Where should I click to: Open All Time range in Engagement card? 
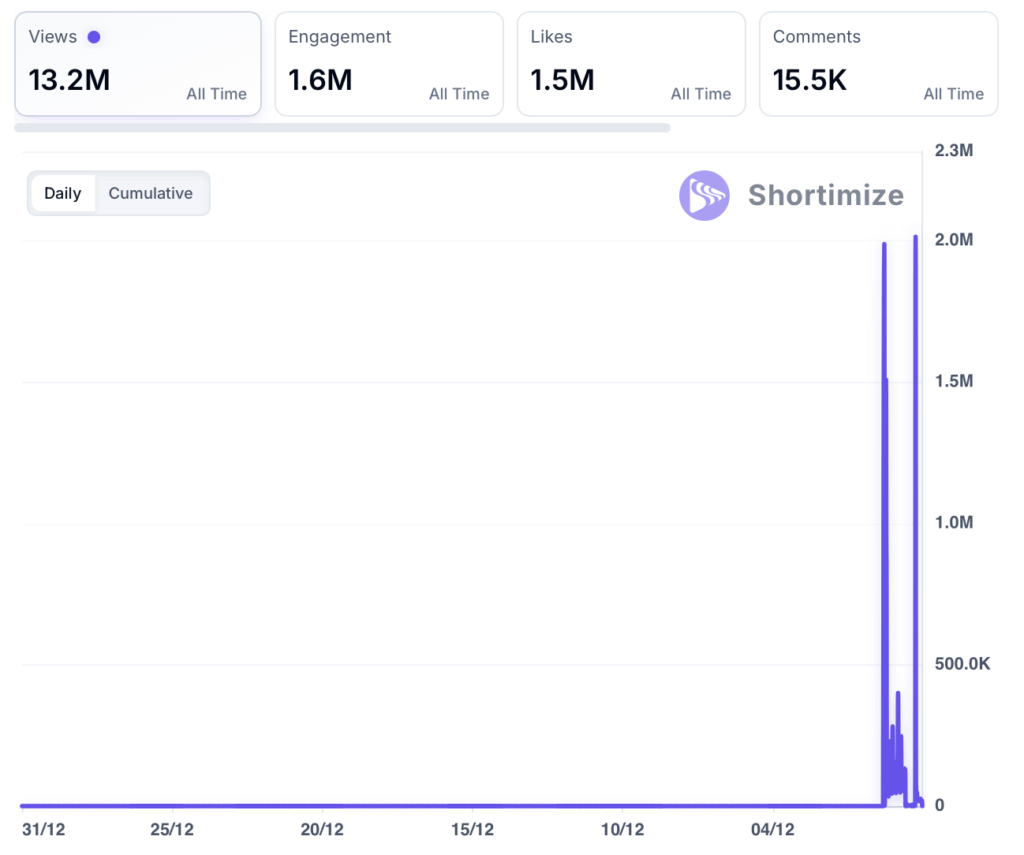tap(459, 94)
